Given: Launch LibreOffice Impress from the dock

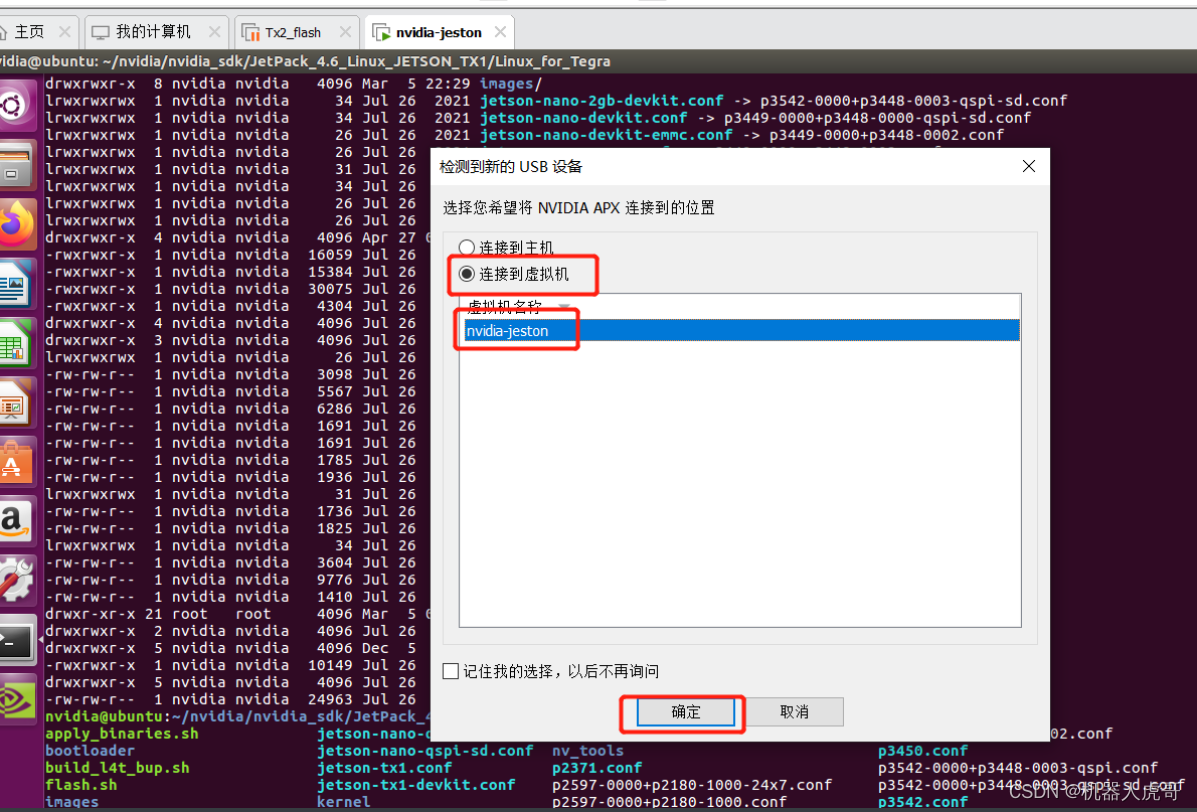Looking at the screenshot, I should [x=18, y=402].
